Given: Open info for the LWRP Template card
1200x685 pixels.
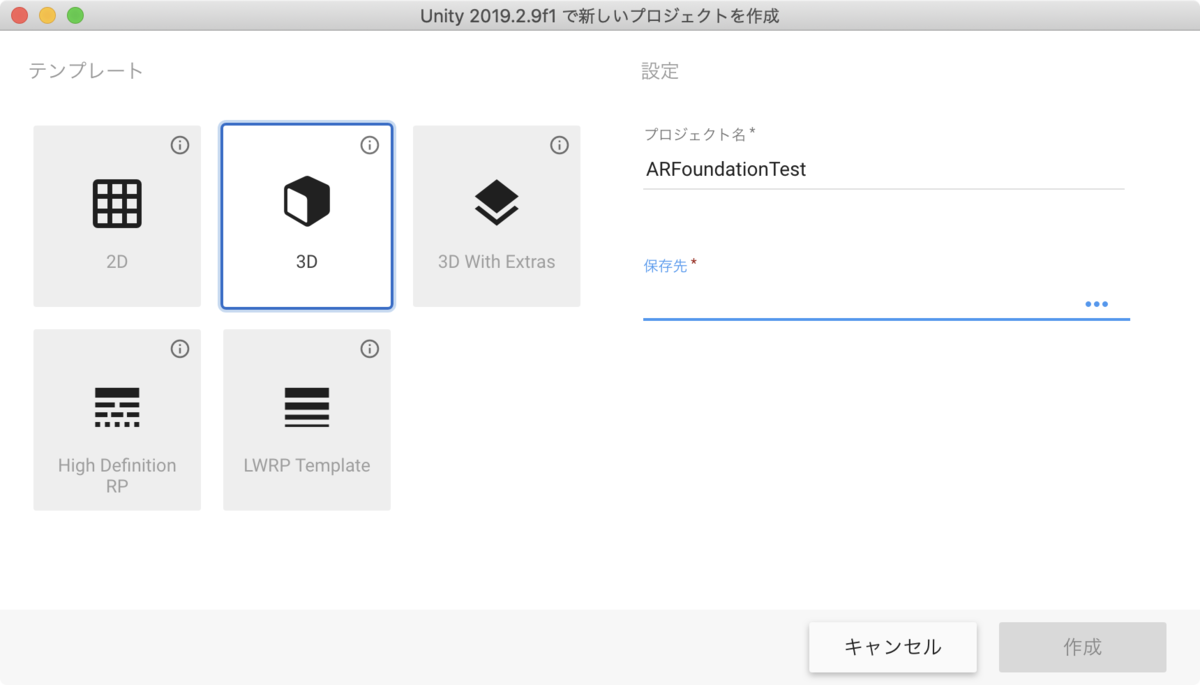Looking at the screenshot, I should point(369,349).
